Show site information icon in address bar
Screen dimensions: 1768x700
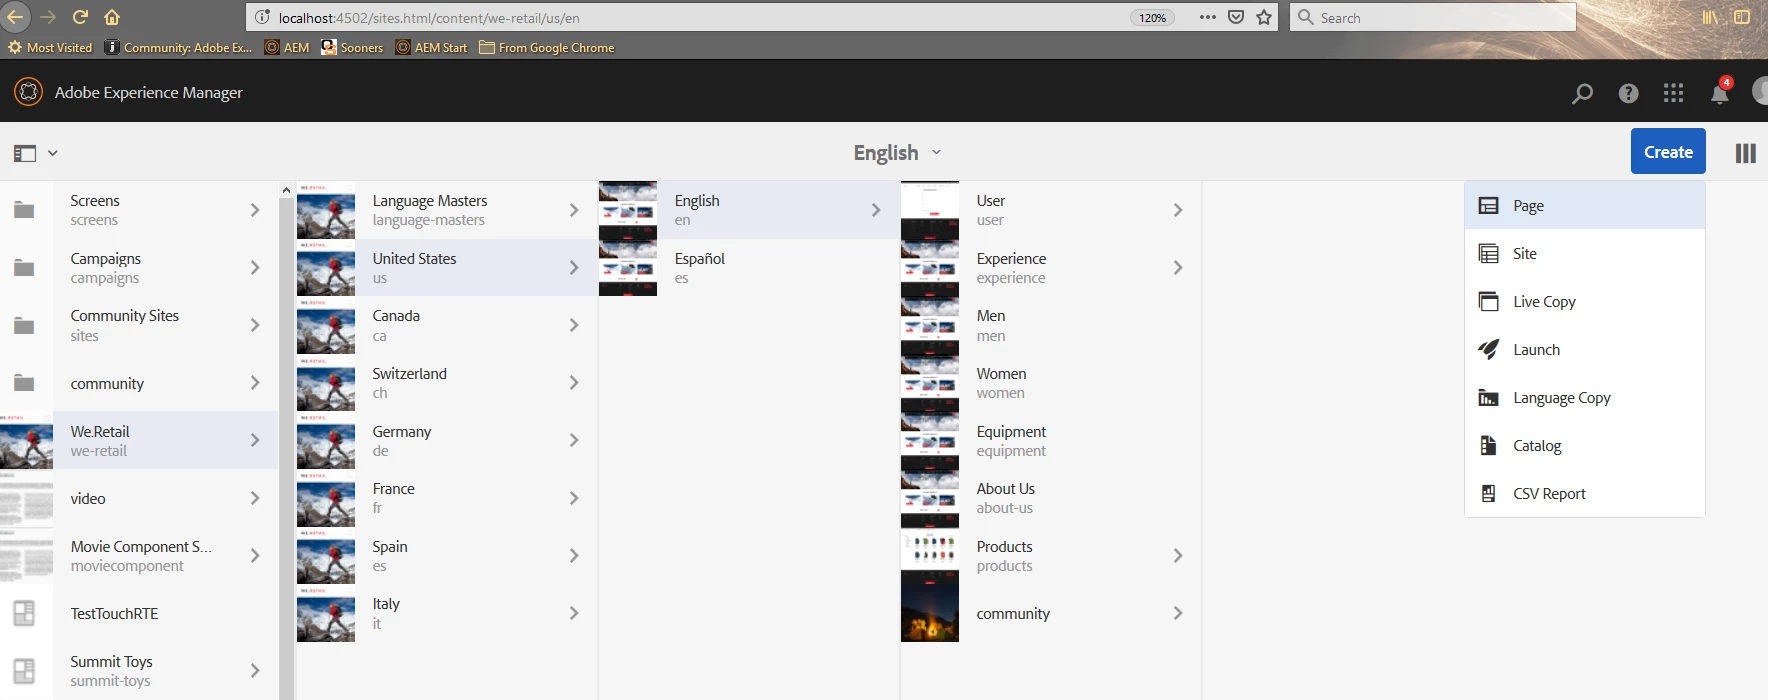click(263, 17)
